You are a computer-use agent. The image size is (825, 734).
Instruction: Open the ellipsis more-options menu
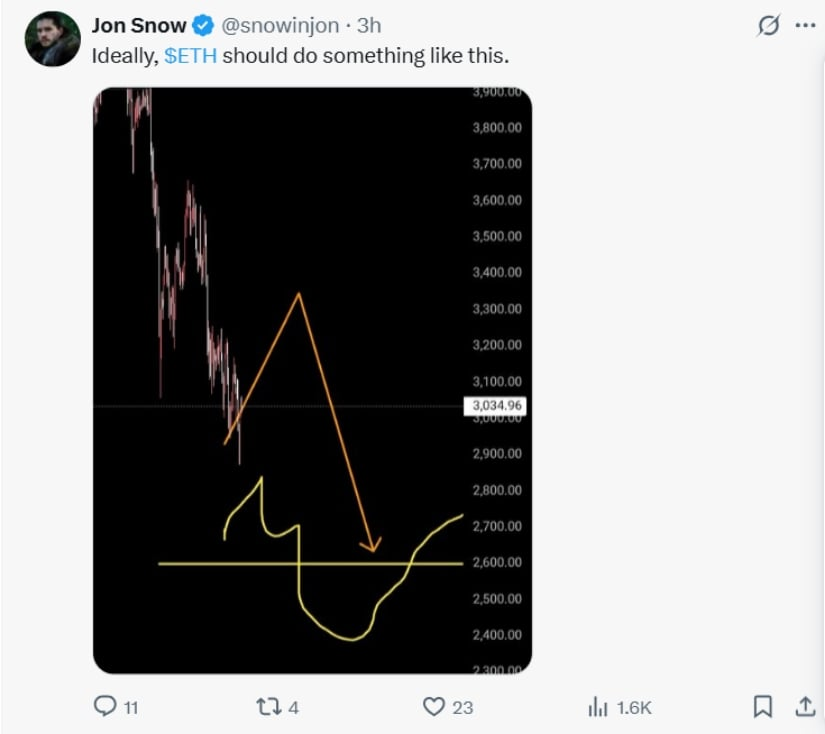tap(805, 24)
